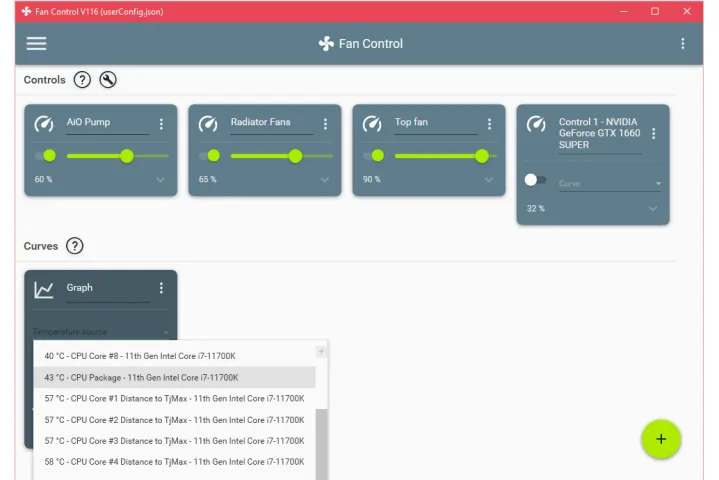This screenshot has width=719, height=480.
Task: Click the Graph curve line-chart icon
Action: pyautogui.click(x=44, y=290)
